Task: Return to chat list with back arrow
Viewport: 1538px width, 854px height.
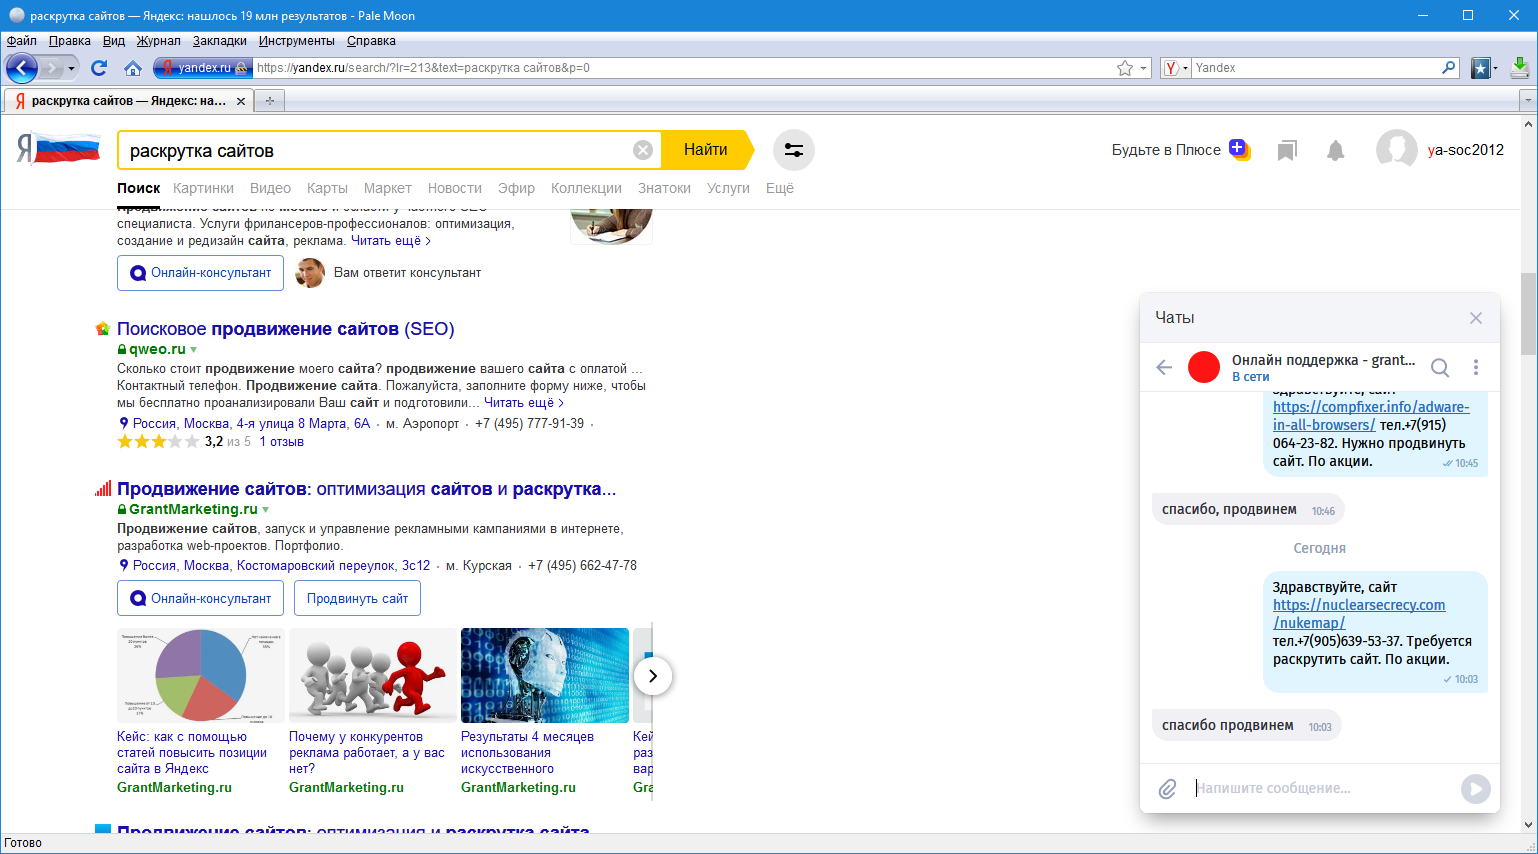Action: click(x=1164, y=367)
